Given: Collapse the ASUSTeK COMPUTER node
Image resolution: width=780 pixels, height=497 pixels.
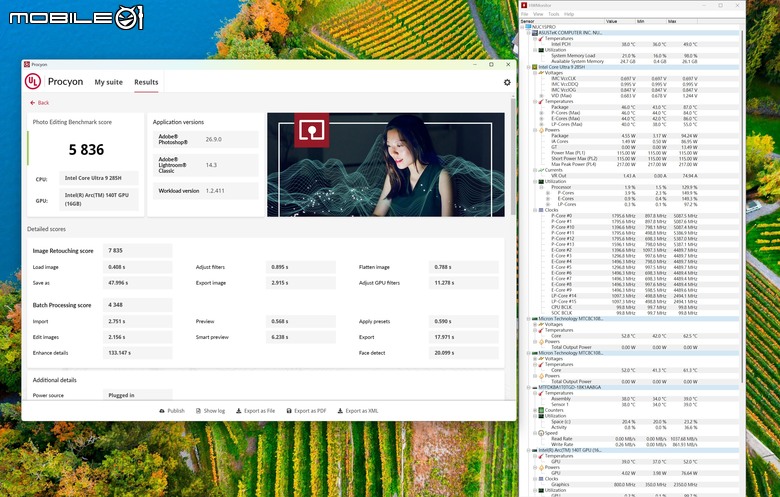Looking at the screenshot, I should [529, 33].
